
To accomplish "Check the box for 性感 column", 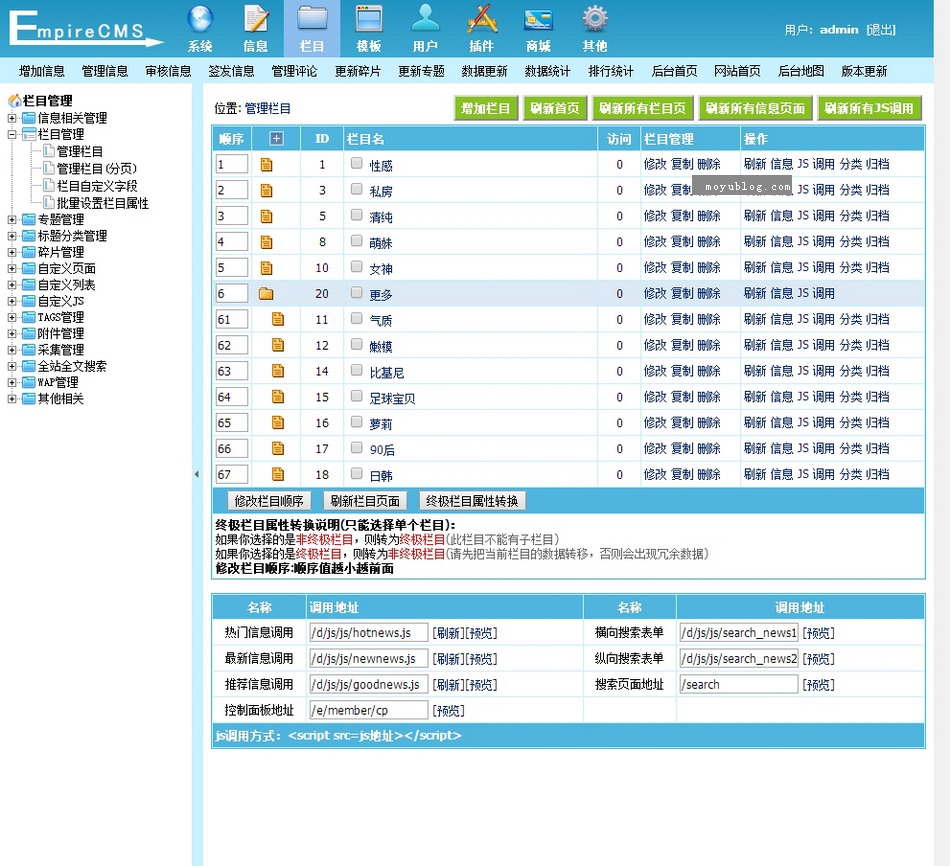I will [x=356, y=163].
